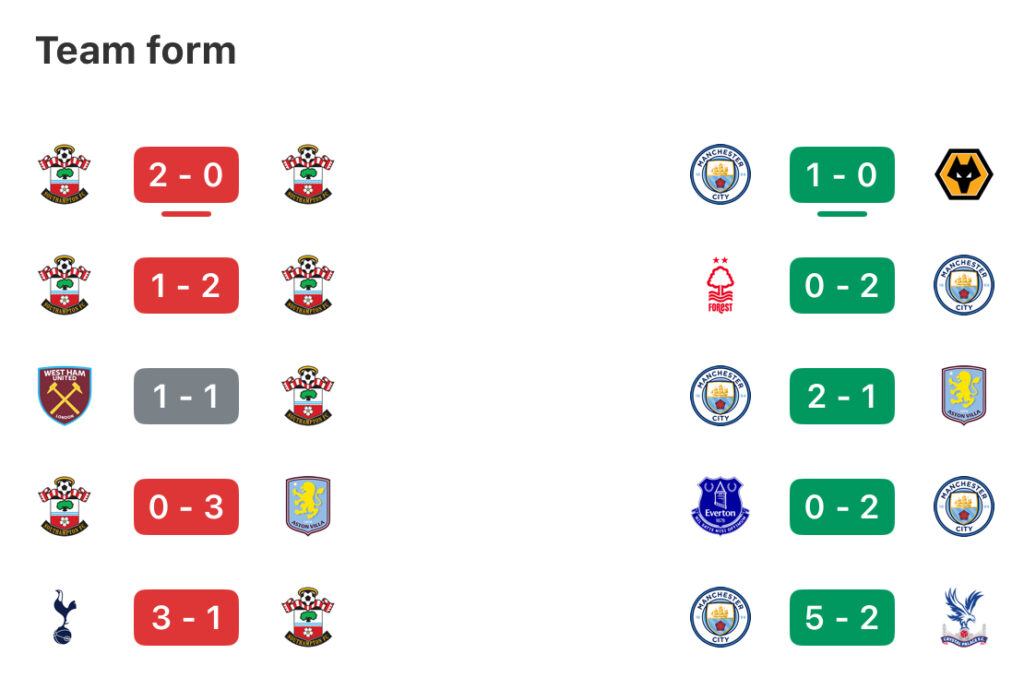This screenshot has width=1024, height=690.
Task: Open the grey 1 - 1 draw result
Action: tap(186, 396)
